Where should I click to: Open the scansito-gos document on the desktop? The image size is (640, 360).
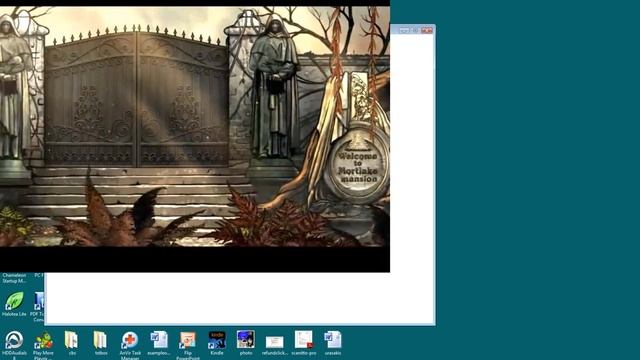(x=304, y=343)
